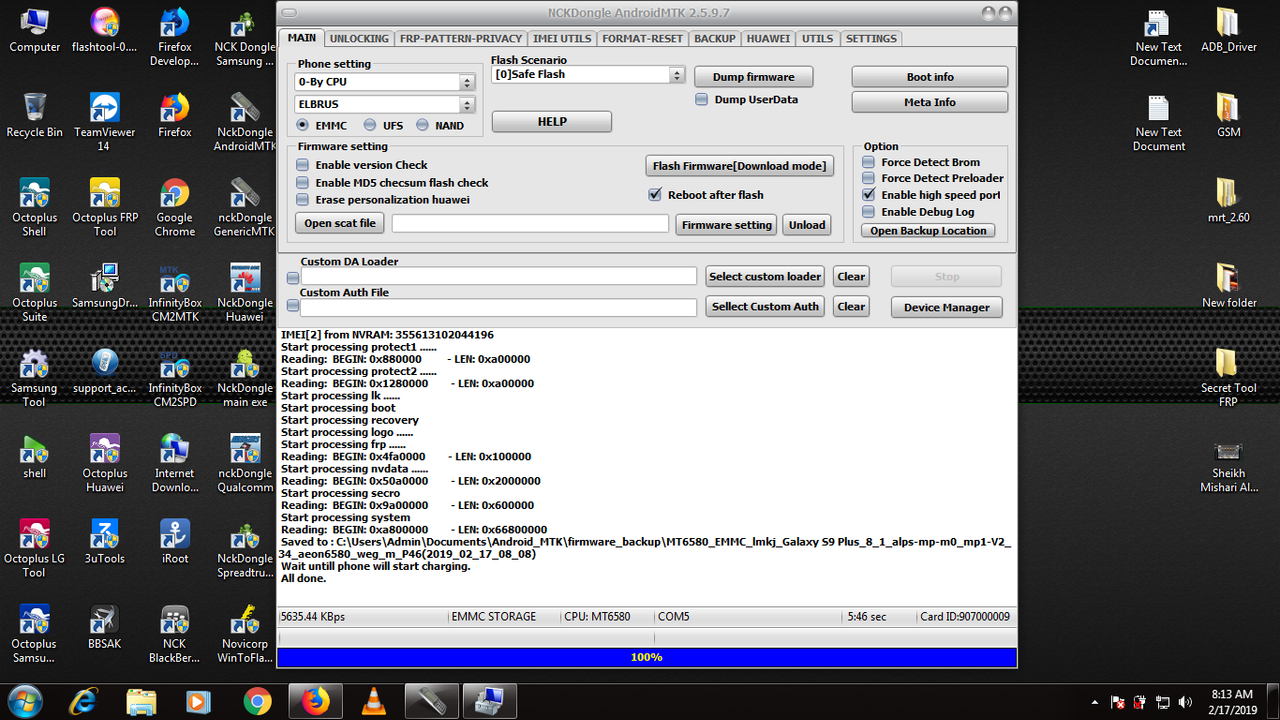
Task: Click the 100% blue progress bar
Action: 647,657
